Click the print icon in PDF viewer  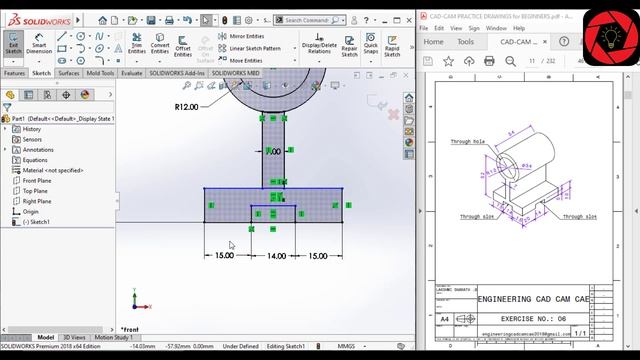pyautogui.click(x=489, y=61)
